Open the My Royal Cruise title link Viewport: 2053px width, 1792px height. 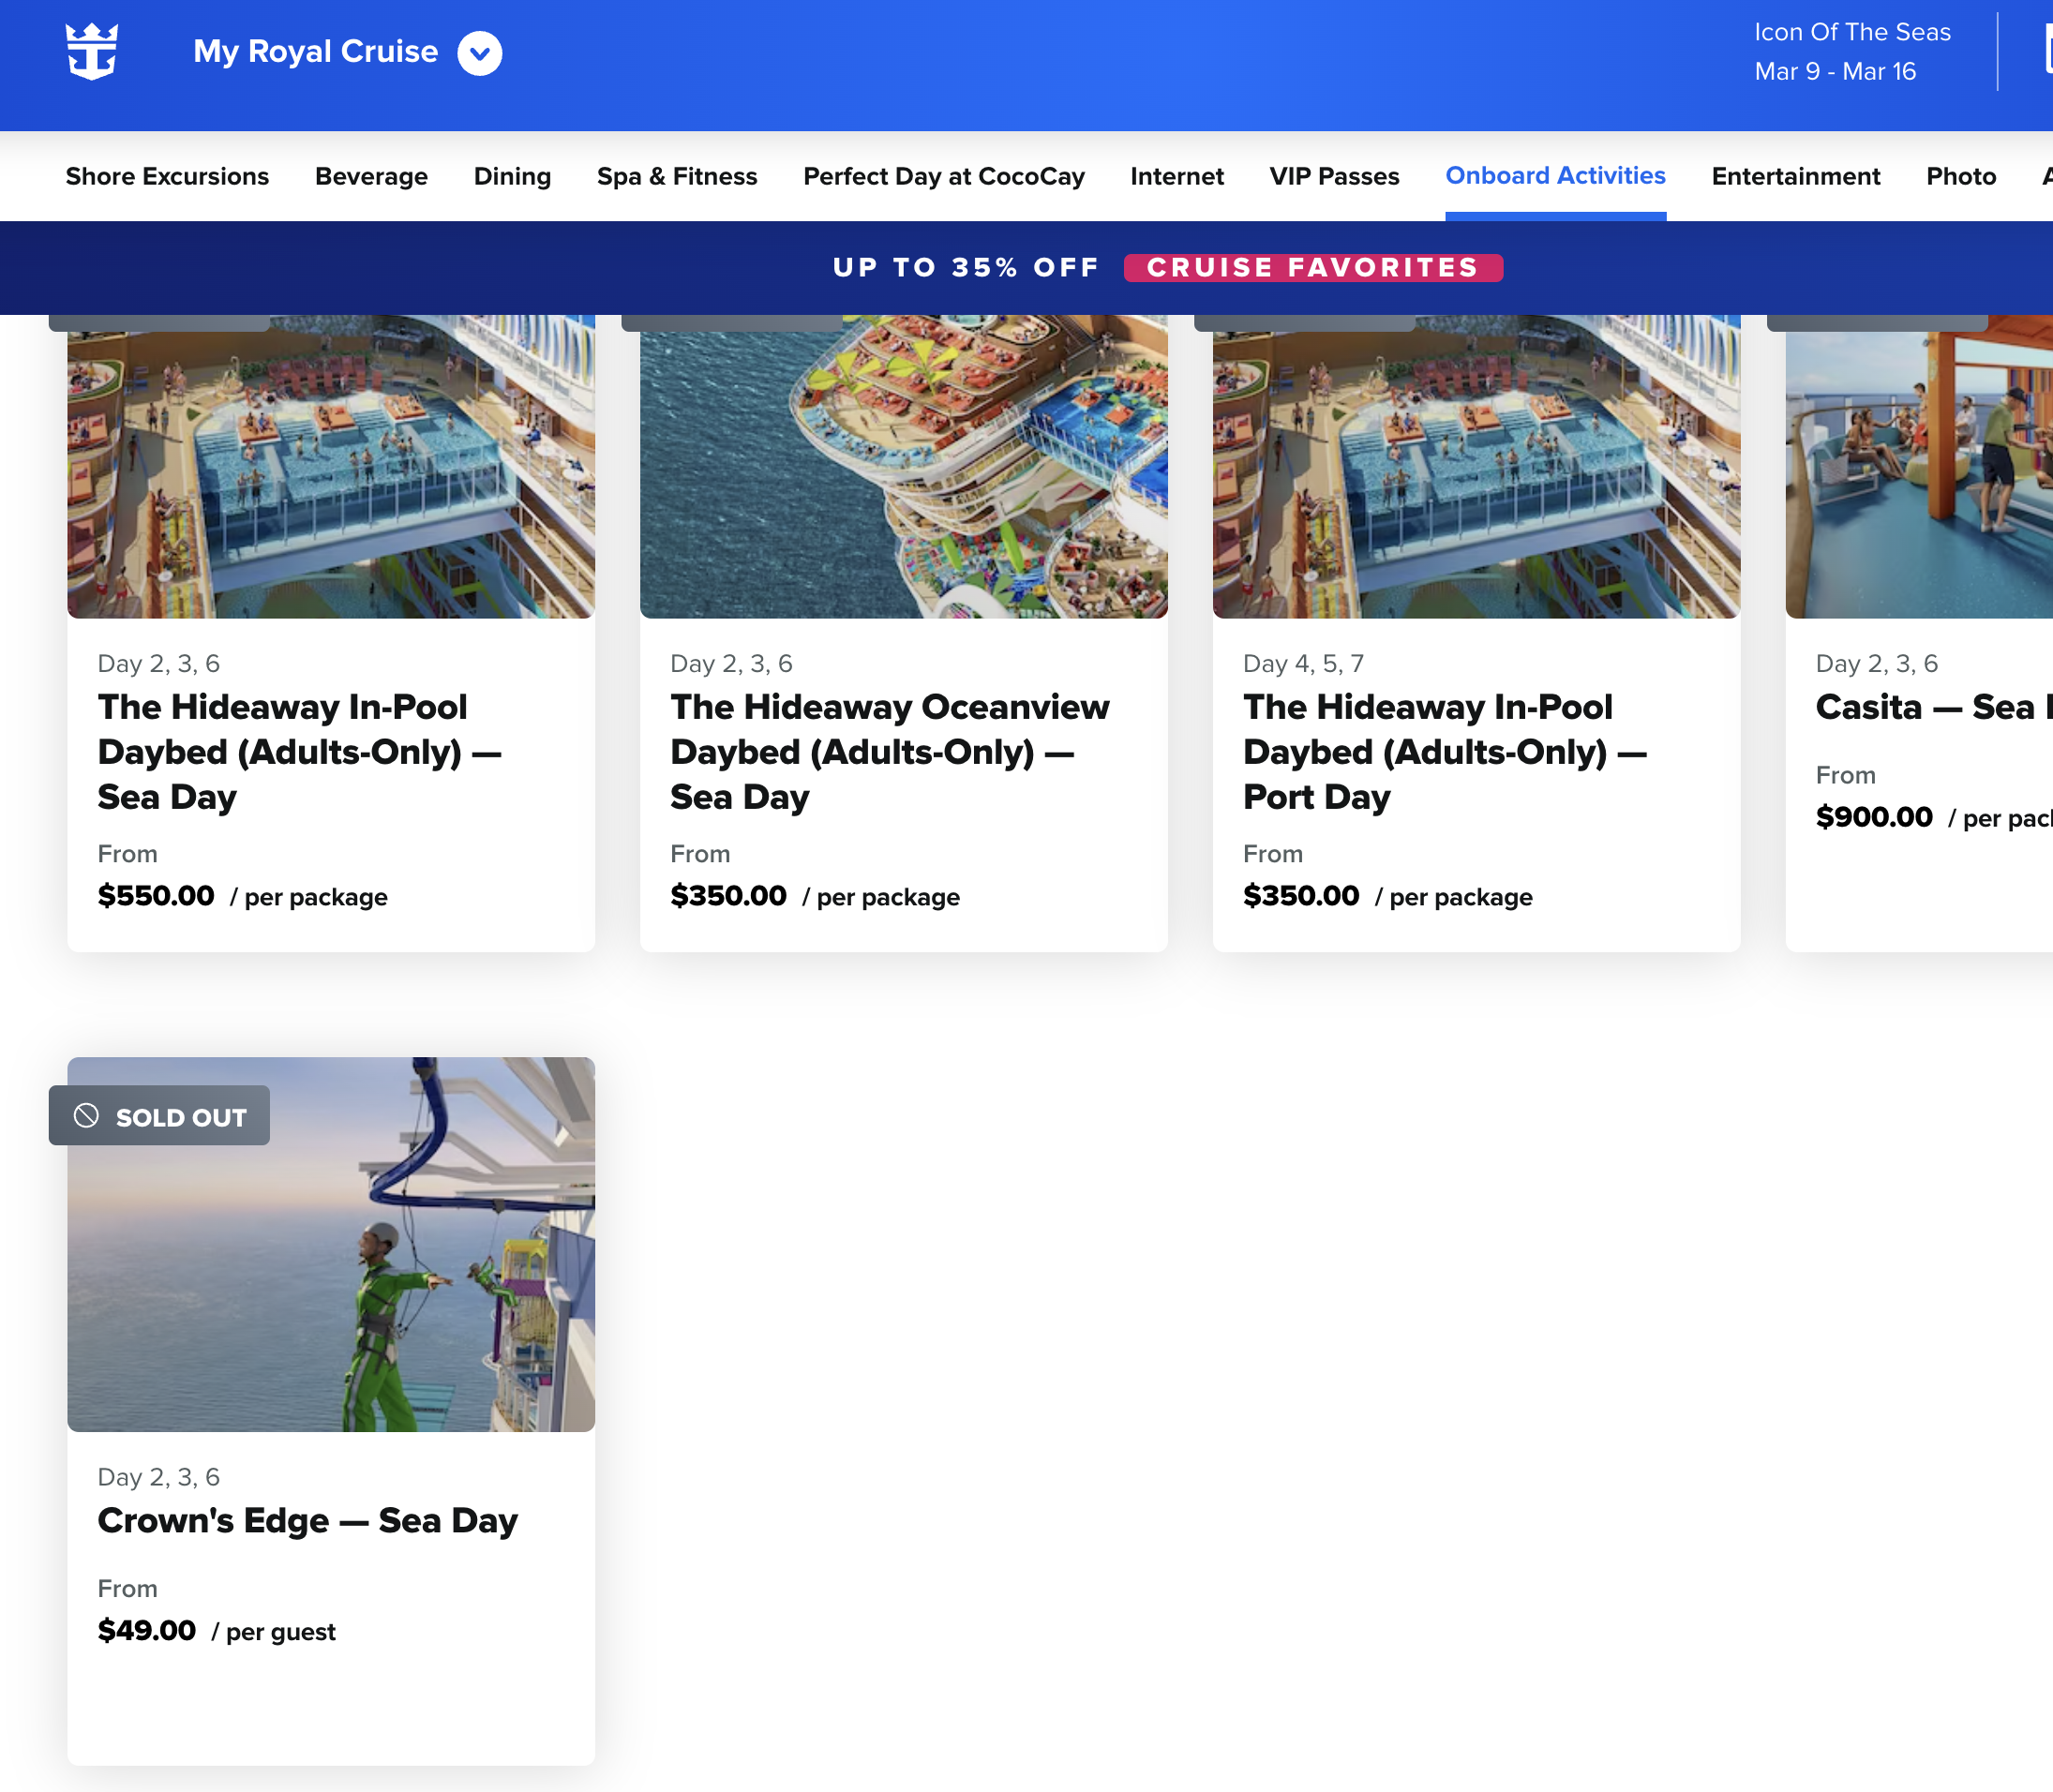(x=315, y=51)
